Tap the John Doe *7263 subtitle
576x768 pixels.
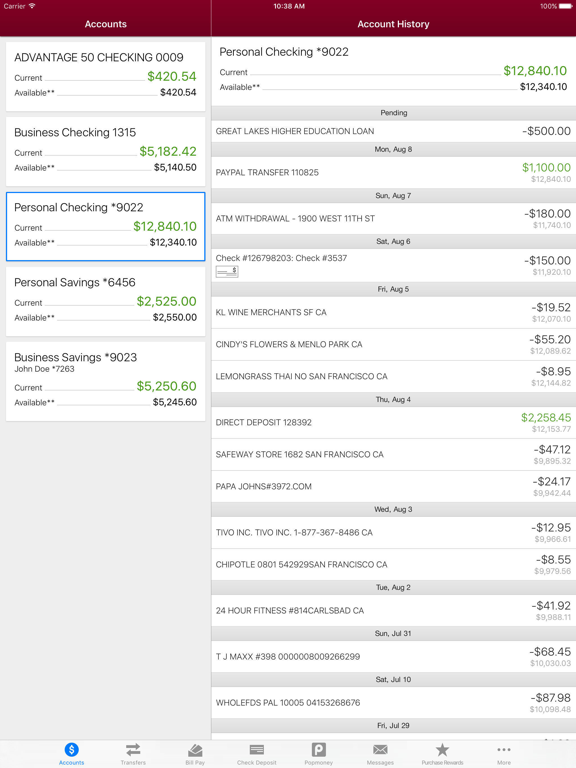point(44,369)
